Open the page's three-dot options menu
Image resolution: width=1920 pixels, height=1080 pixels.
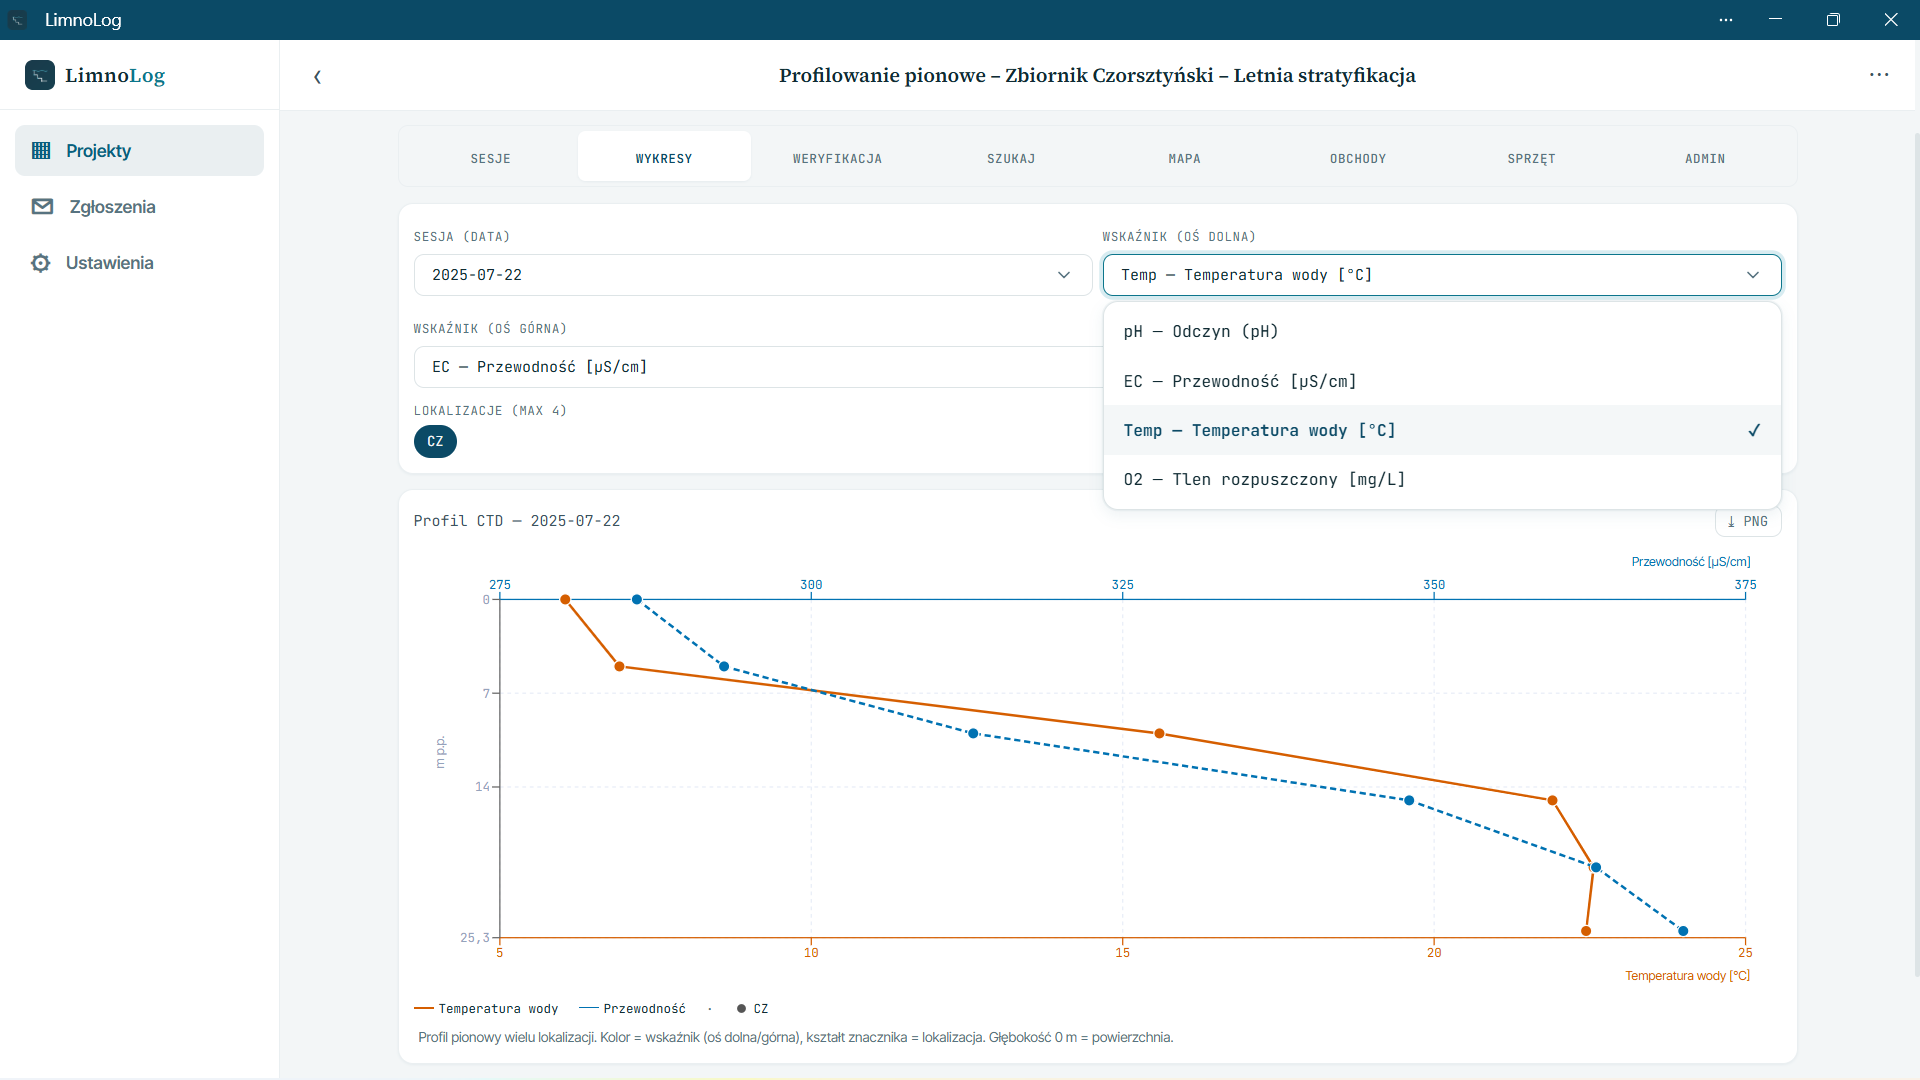pos(1879,75)
